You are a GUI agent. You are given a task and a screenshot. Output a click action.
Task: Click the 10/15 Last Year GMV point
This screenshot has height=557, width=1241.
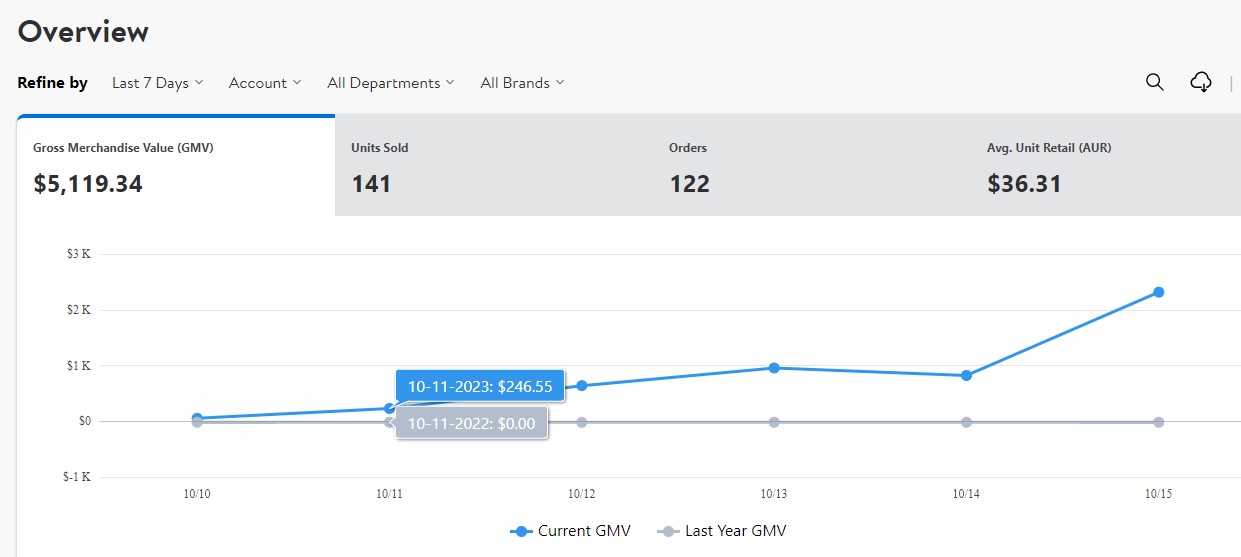(x=1158, y=422)
